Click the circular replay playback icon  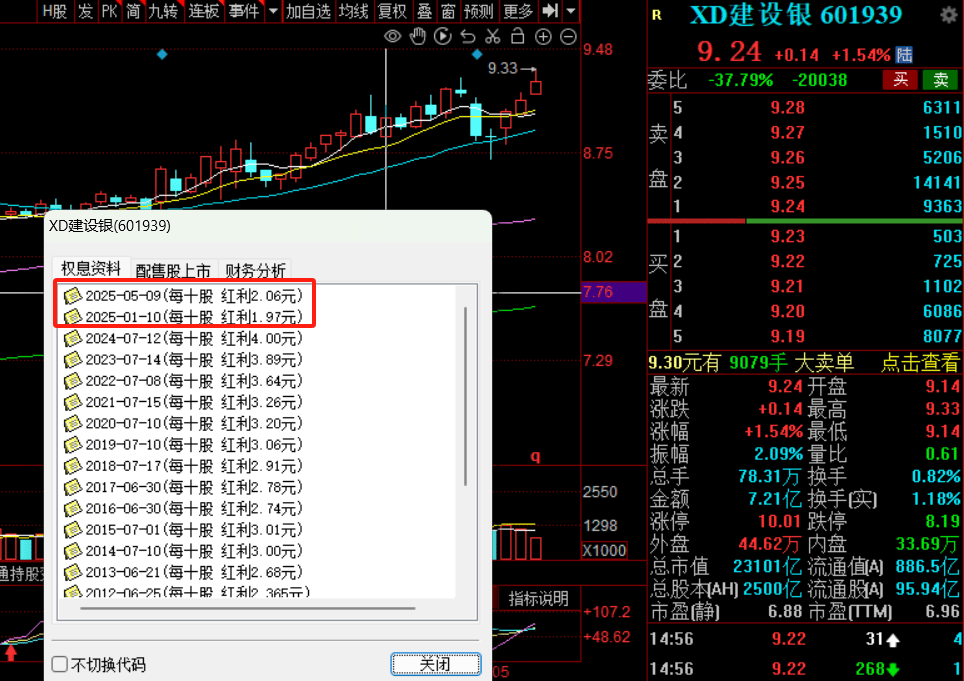click(443, 37)
